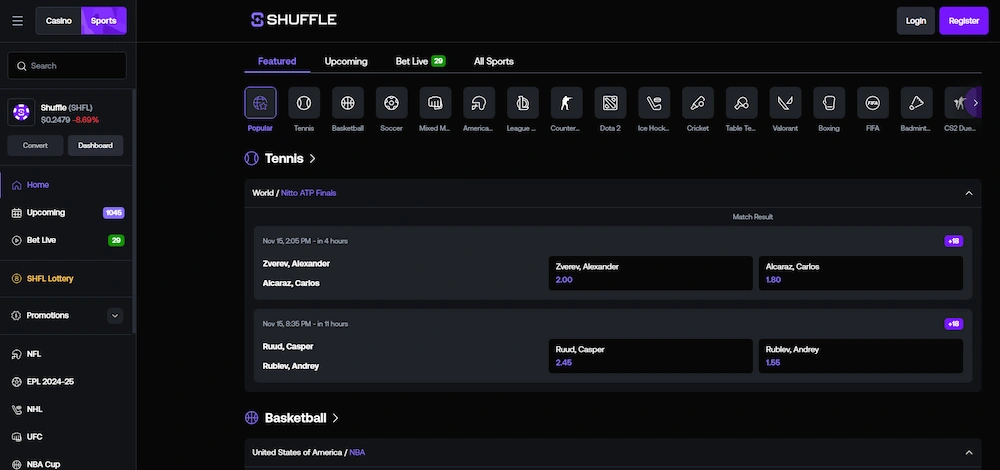1000x470 pixels.
Task: Click "Nov 15, 2:05 PM - in 4 hours"
Action: [305, 241]
